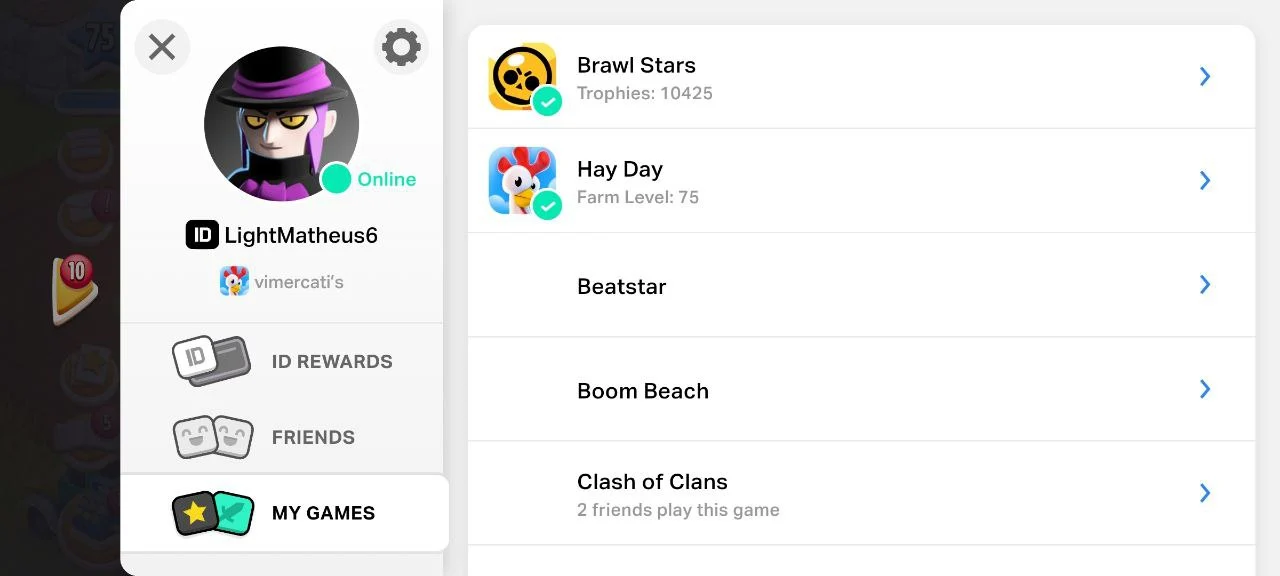Viewport: 1280px width, 576px height.
Task: Tap the small Hay Day icon beside vimercati's
Action: (x=234, y=282)
